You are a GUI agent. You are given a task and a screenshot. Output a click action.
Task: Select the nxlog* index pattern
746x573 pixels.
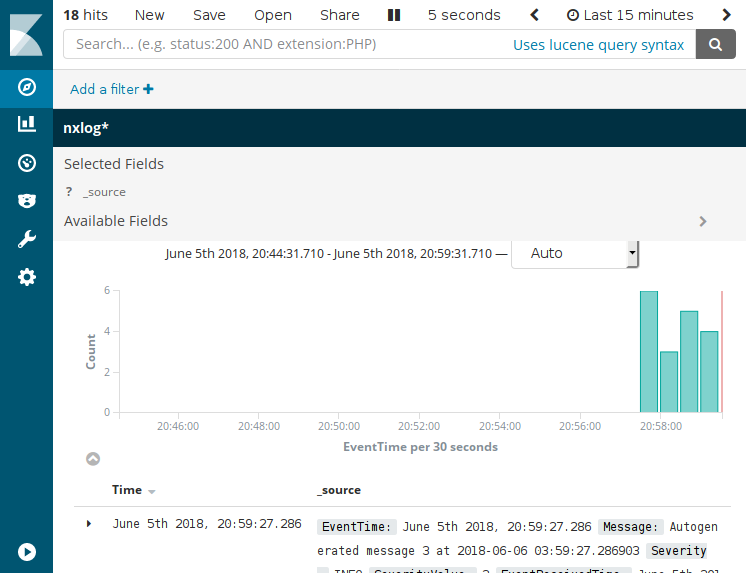tap(86, 128)
